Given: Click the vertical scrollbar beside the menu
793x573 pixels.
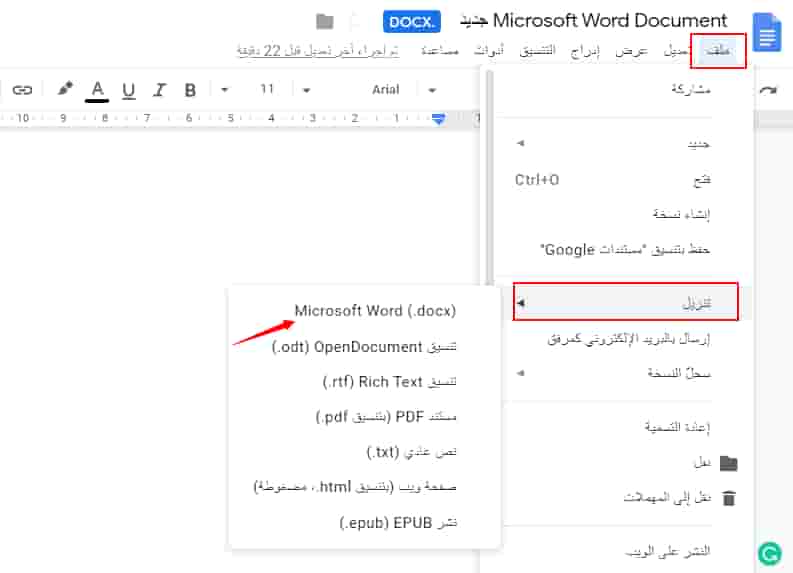Looking at the screenshot, I should (x=489, y=177).
